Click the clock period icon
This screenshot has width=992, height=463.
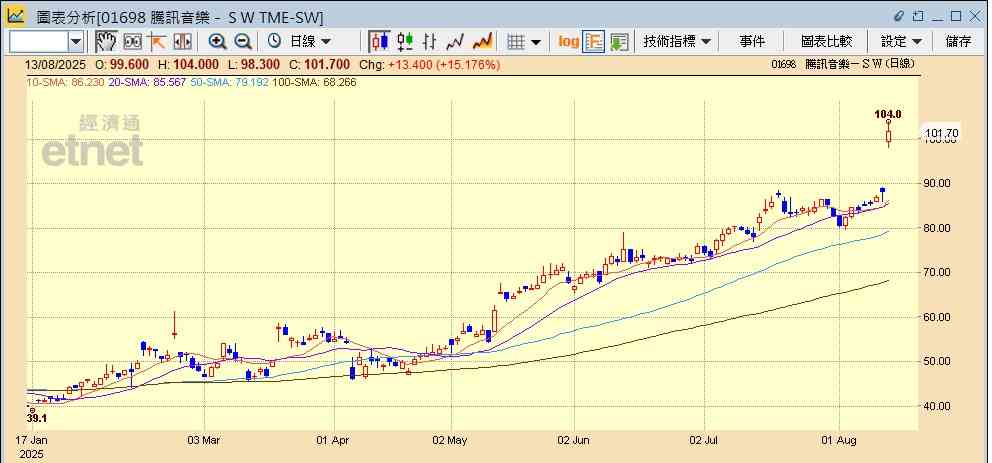point(274,42)
